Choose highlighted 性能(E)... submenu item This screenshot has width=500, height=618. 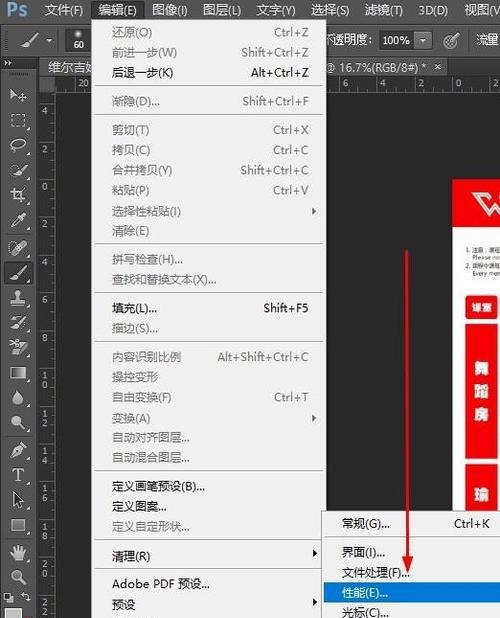tap(412, 592)
